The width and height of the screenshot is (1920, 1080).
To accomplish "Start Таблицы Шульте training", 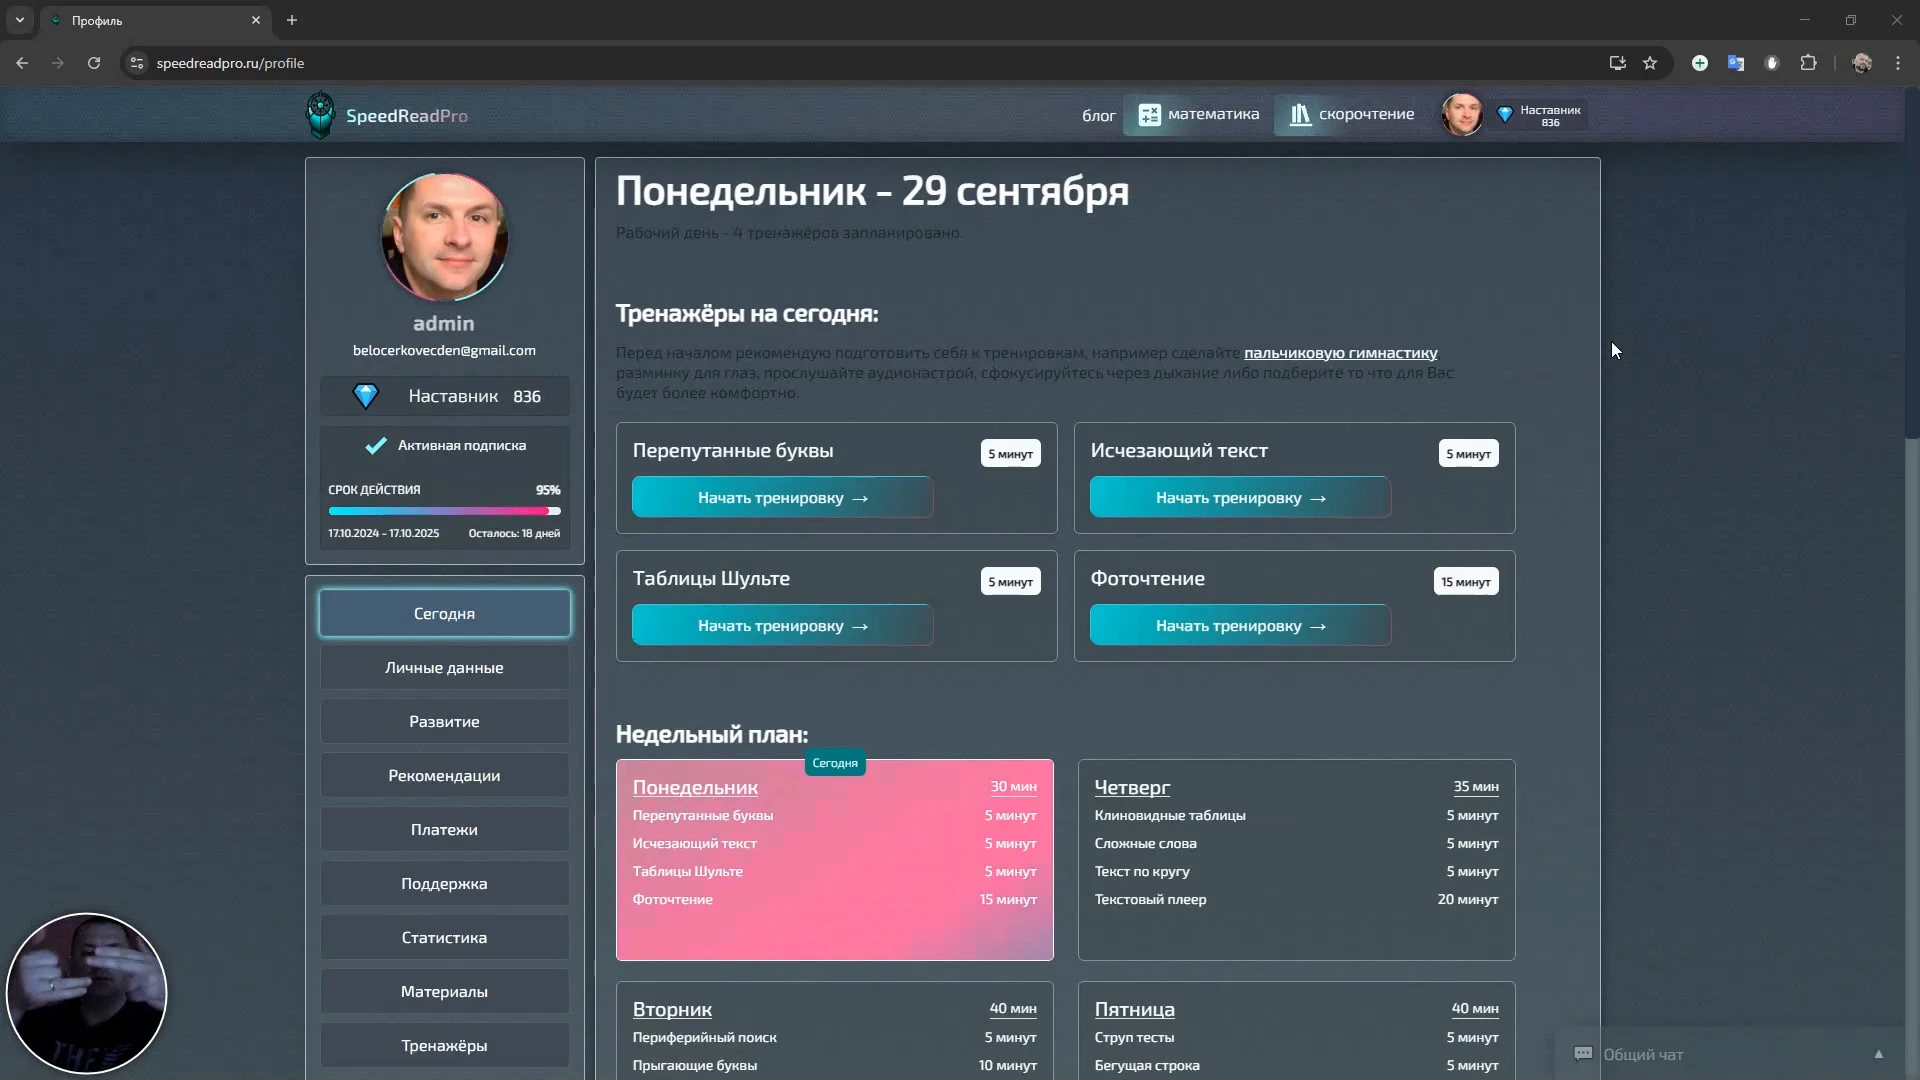I will (x=782, y=625).
